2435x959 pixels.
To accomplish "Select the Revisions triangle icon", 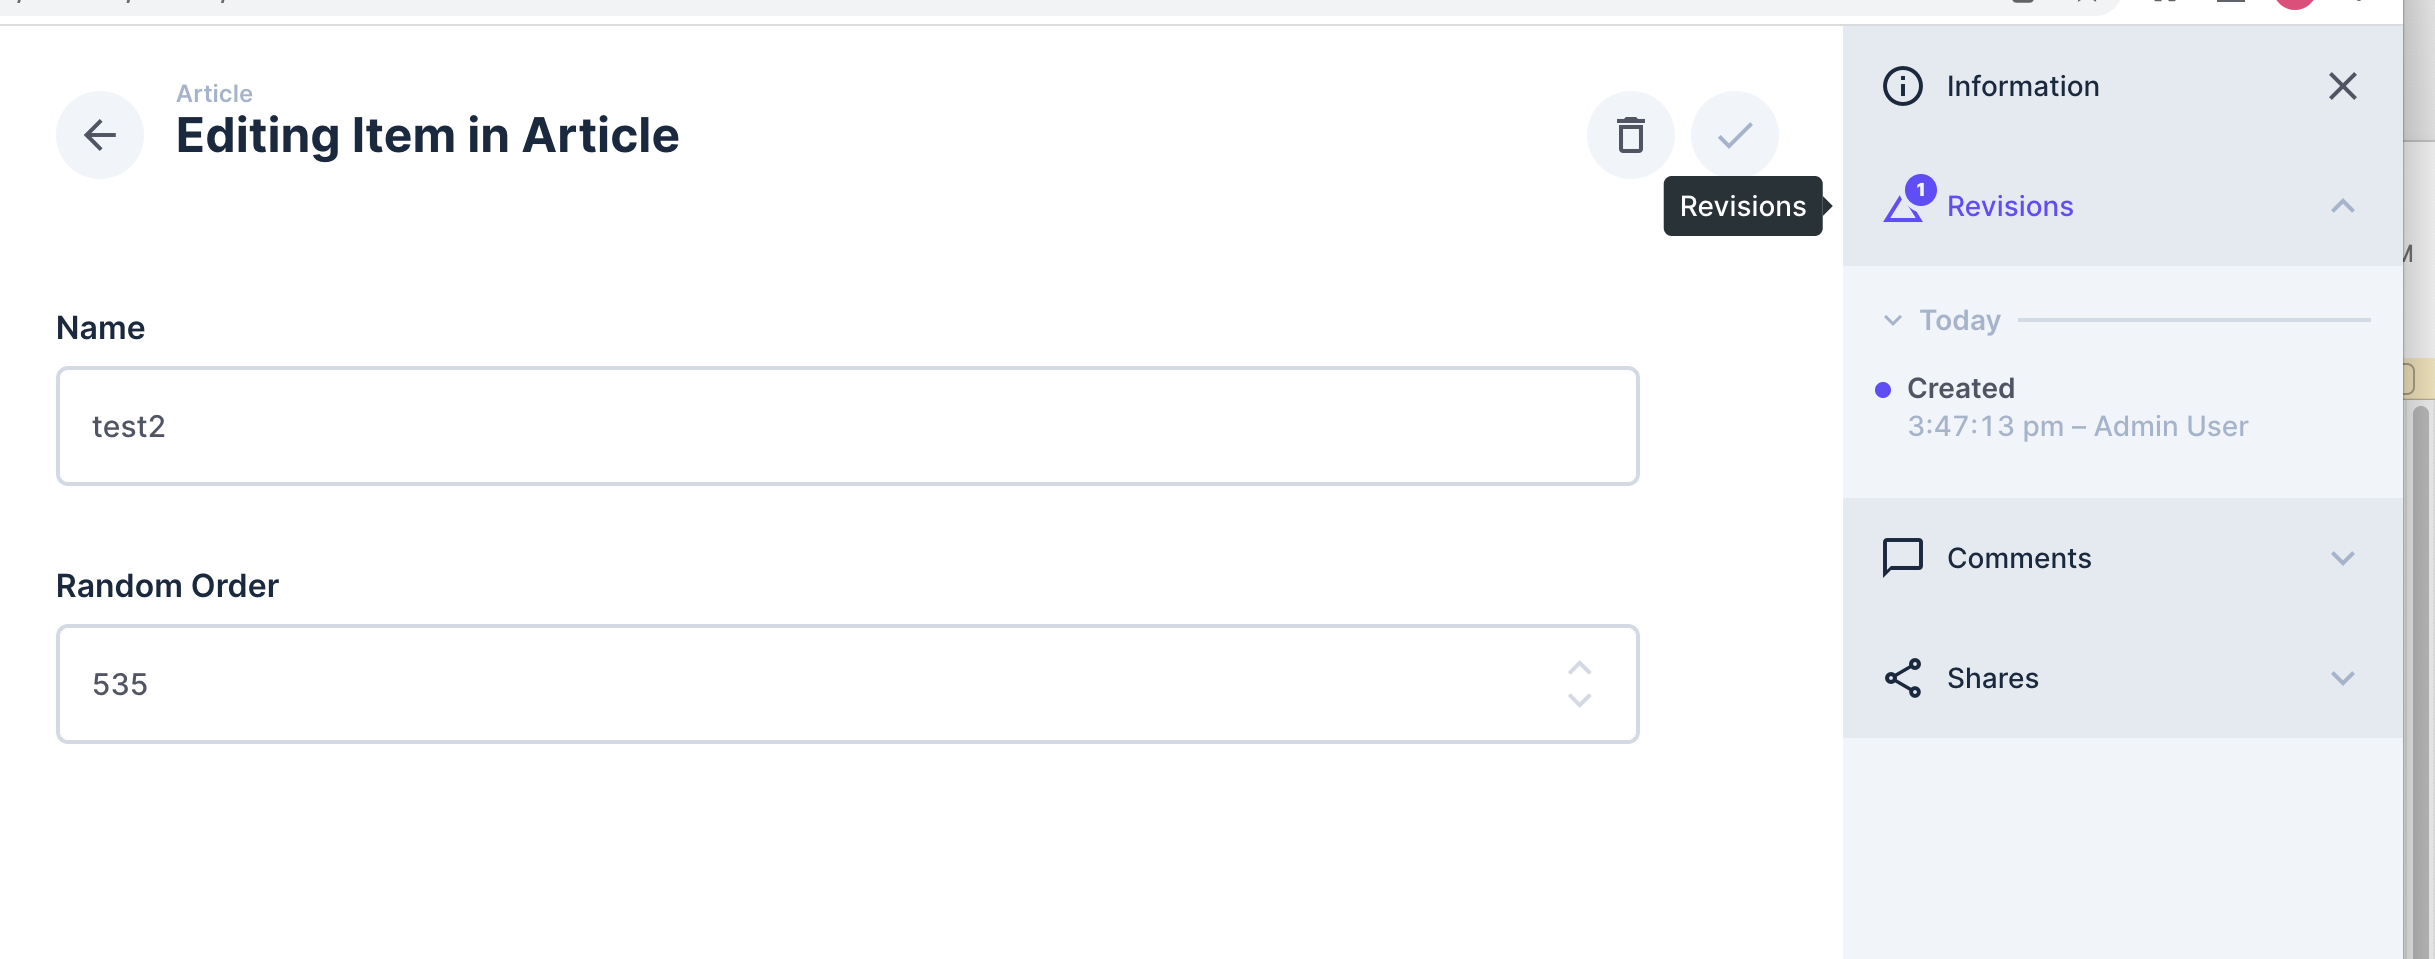I will pos(1902,209).
